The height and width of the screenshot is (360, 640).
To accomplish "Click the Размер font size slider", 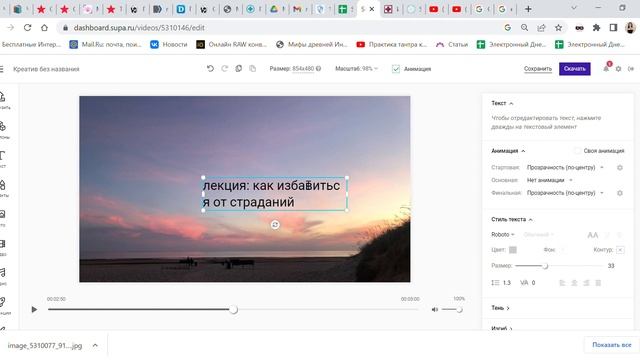I will (x=559, y=266).
